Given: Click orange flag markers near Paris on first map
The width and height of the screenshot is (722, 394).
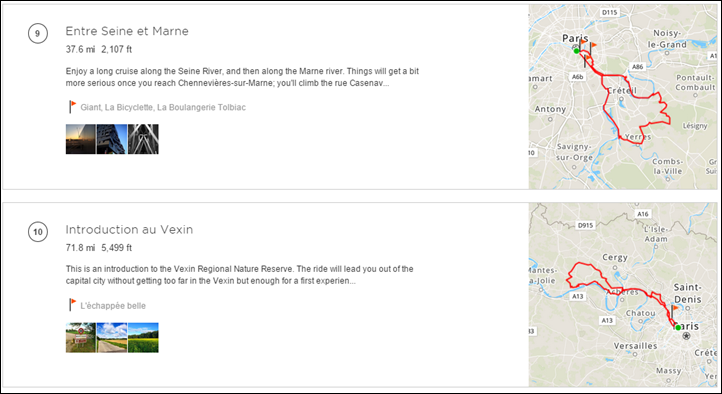Looking at the screenshot, I should coord(588,47).
